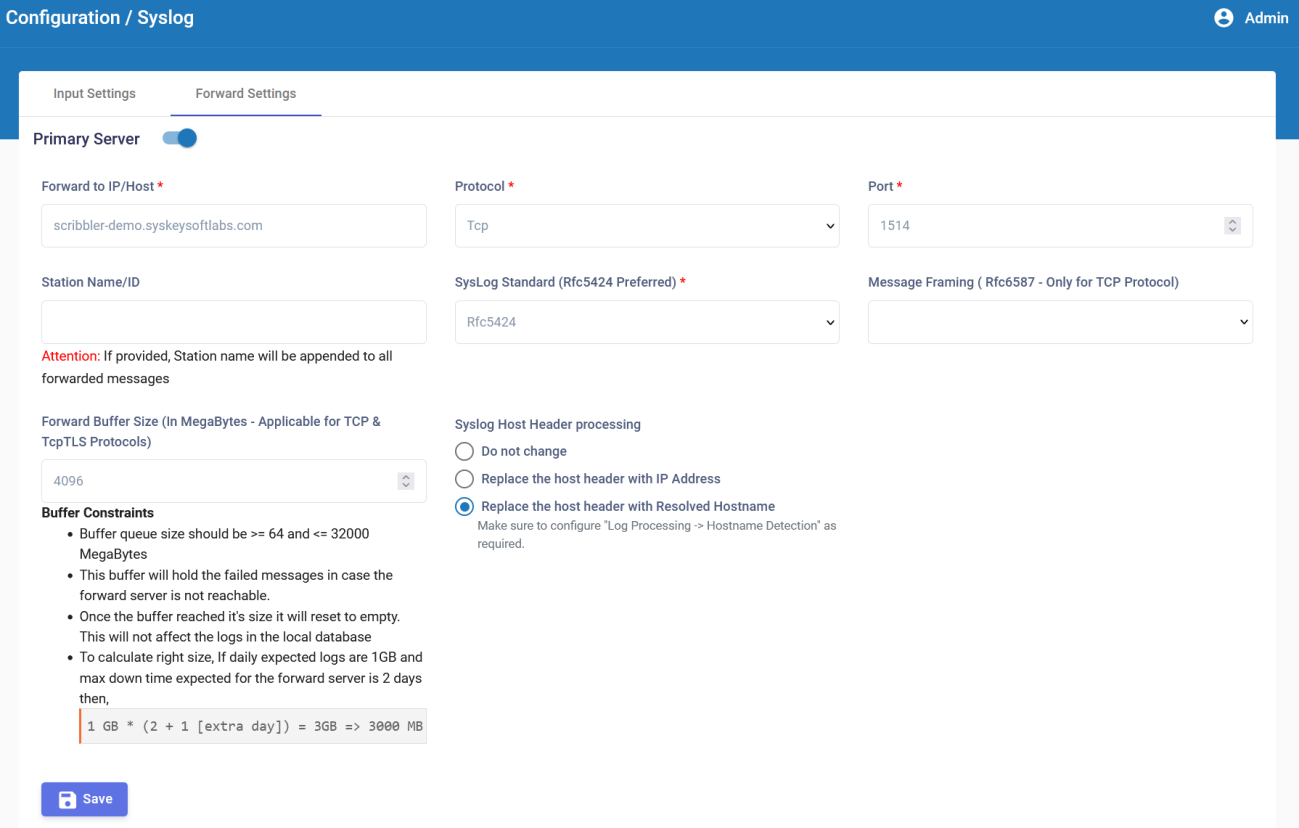Toggle the Primary Server switch off
This screenshot has height=828, width=1299.
(x=180, y=139)
